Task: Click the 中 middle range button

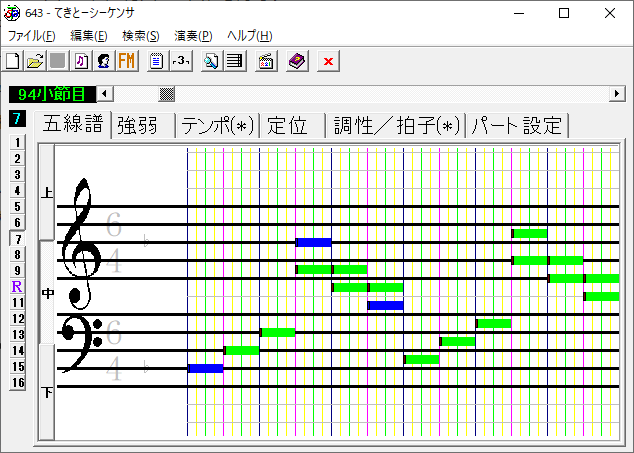Action: 47,293
